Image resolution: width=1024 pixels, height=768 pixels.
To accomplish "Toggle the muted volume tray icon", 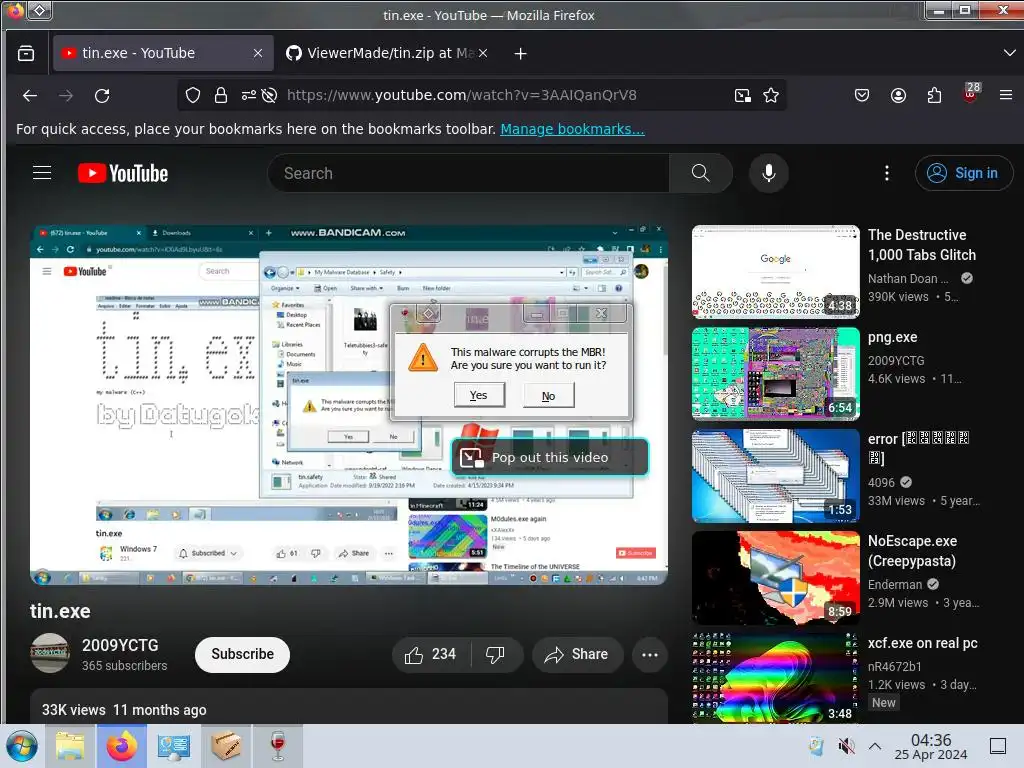I will tap(846, 746).
